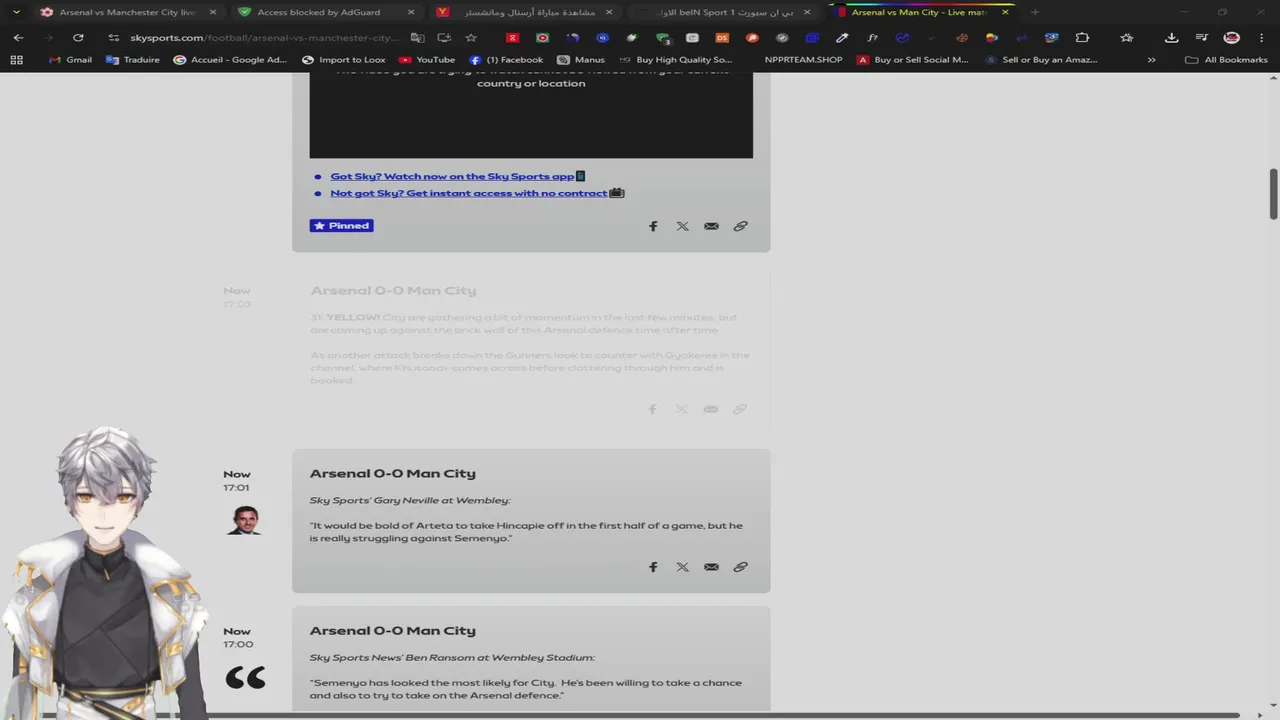
Task: Open Buy High Quality So... bookmark
Action: (675, 60)
